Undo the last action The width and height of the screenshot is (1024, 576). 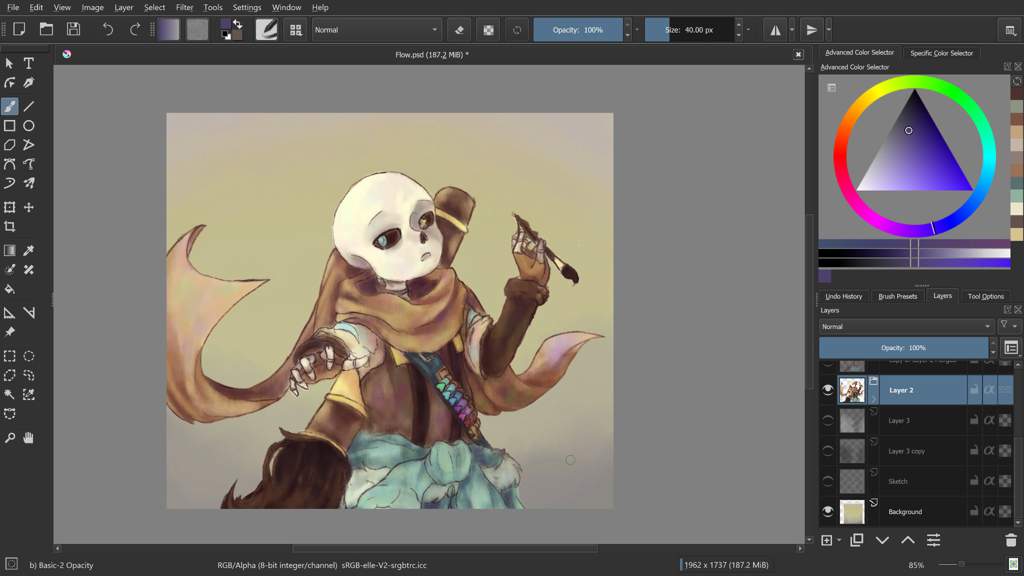pyautogui.click(x=108, y=29)
